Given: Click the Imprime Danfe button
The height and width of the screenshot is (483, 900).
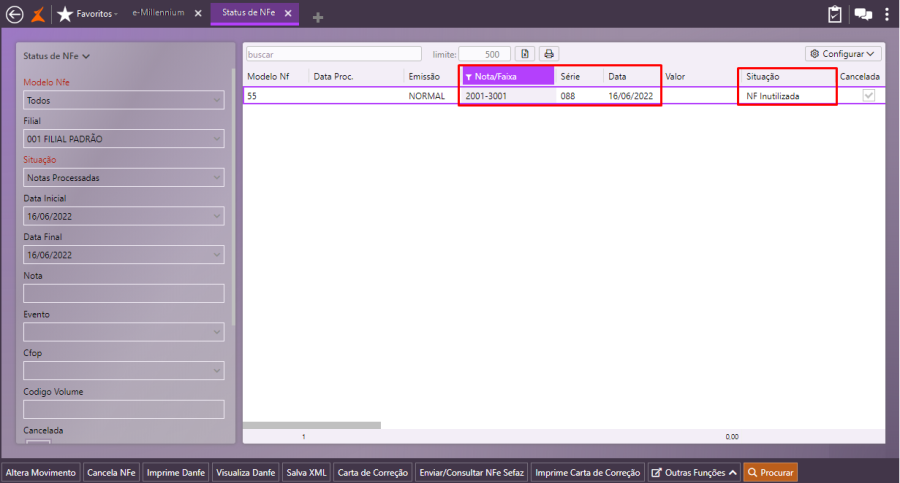Looking at the screenshot, I should pyautogui.click(x=176, y=473).
